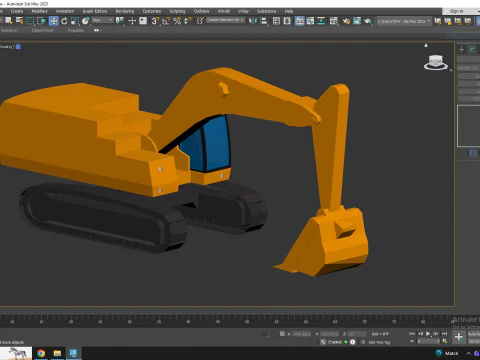The width and height of the screenshot is (480, 360).
Task: Open the Customize menu
Action: pos(152,11)
